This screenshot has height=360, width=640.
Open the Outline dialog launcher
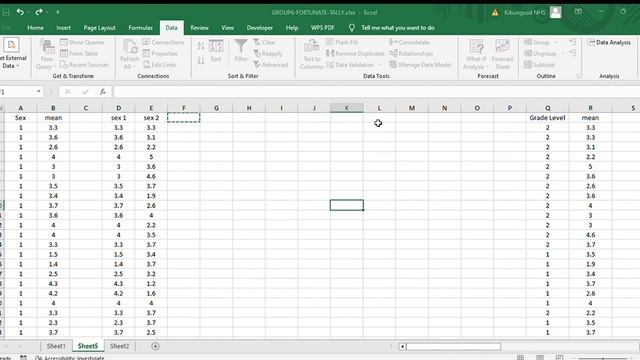tap(578, 76)
